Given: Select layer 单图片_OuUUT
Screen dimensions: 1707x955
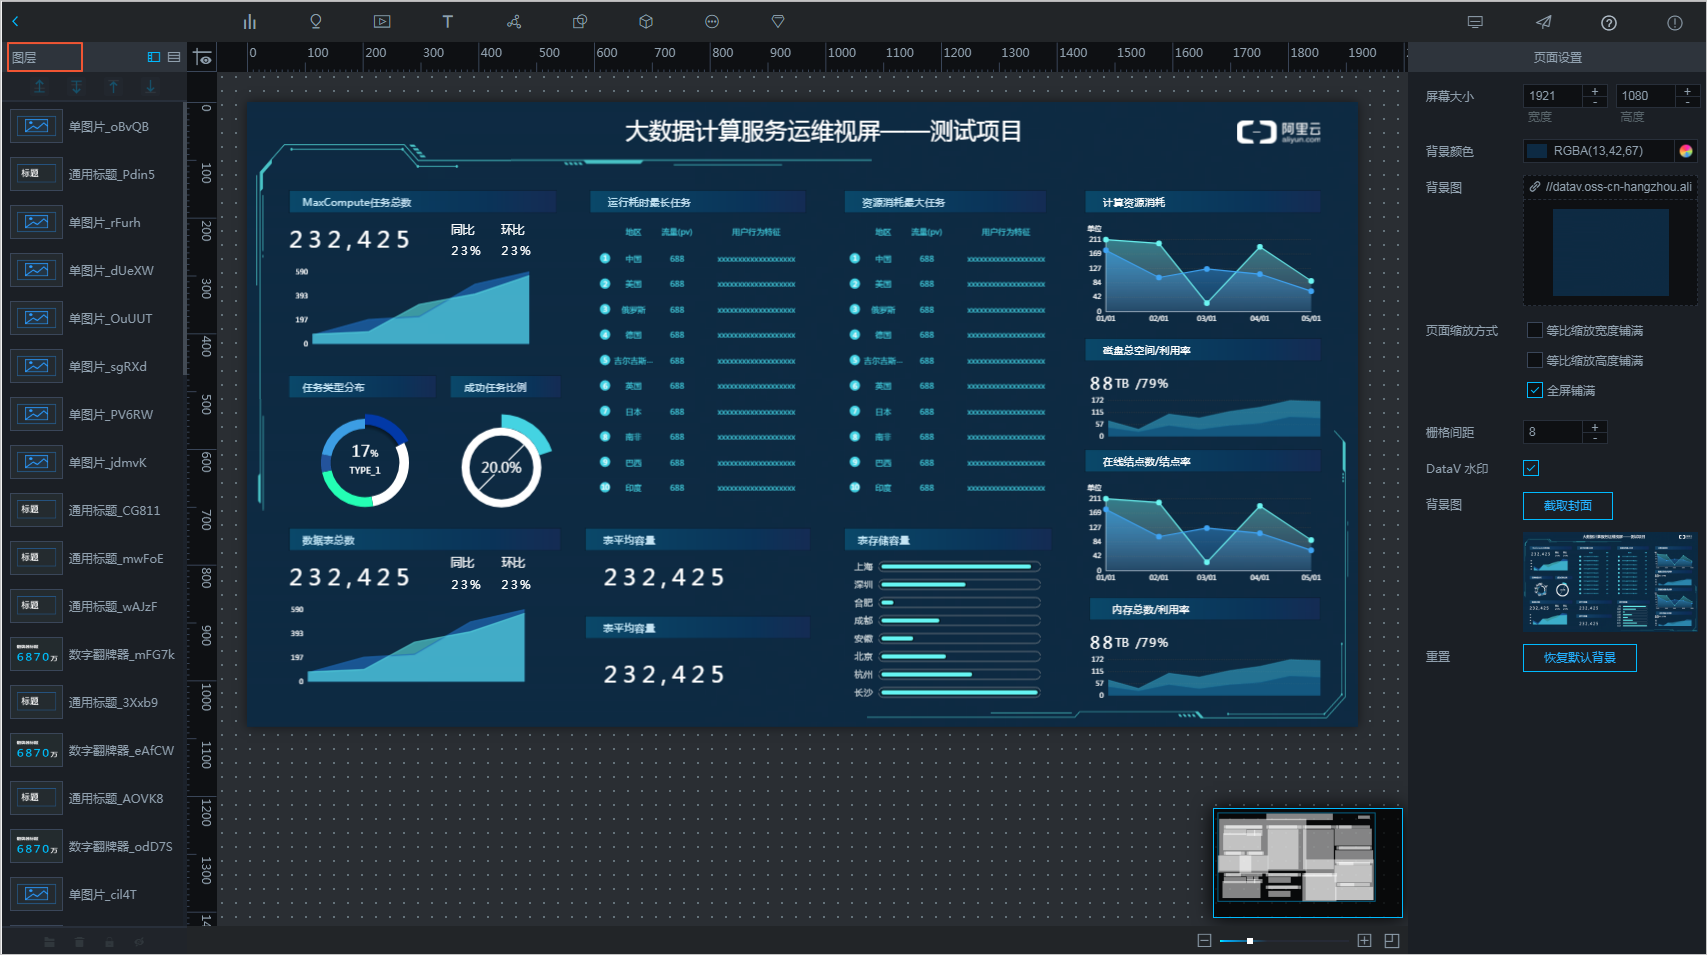Looking at the screenshot, I should coord(95,319).
